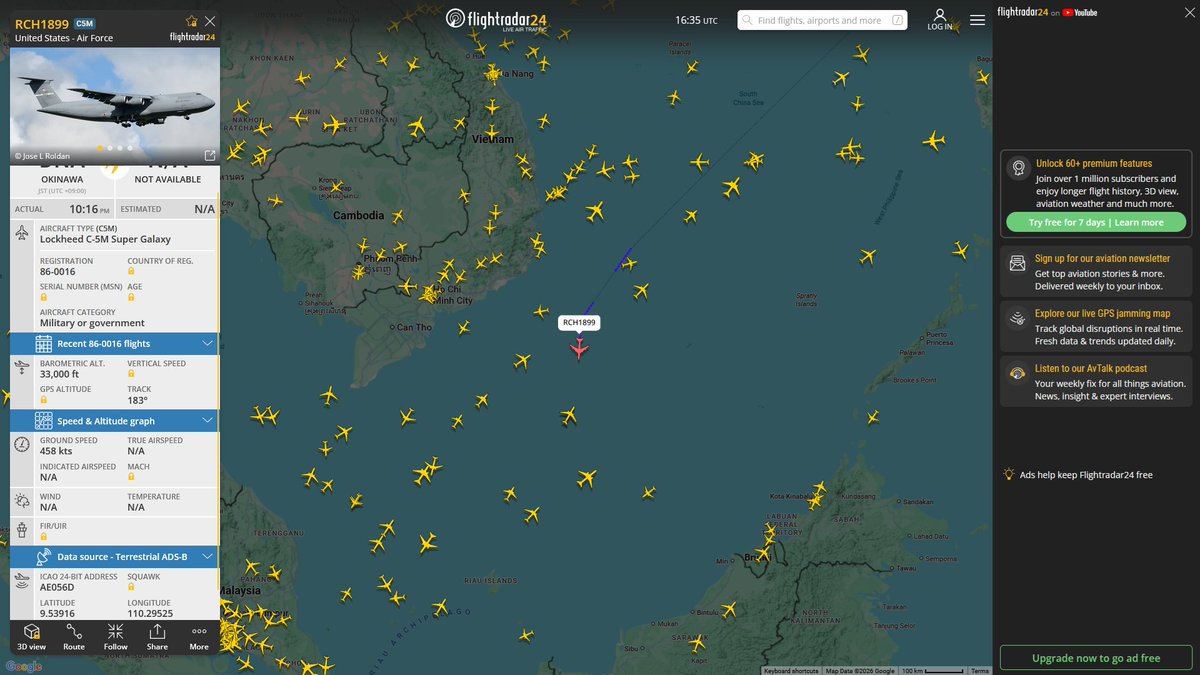Image resolution: width=1200 pixels, height=675 pixels.
Task: Open the hamburger main menu
Action: (x=977, y=20)
